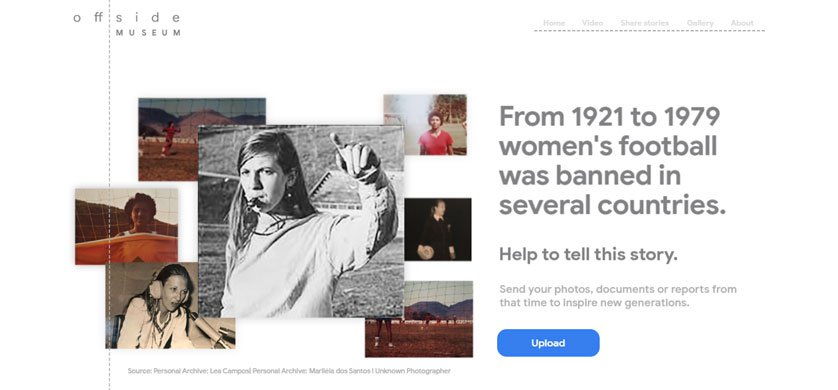
Task: Click the photo source credits caption
Action: click(x=289, y=371)
